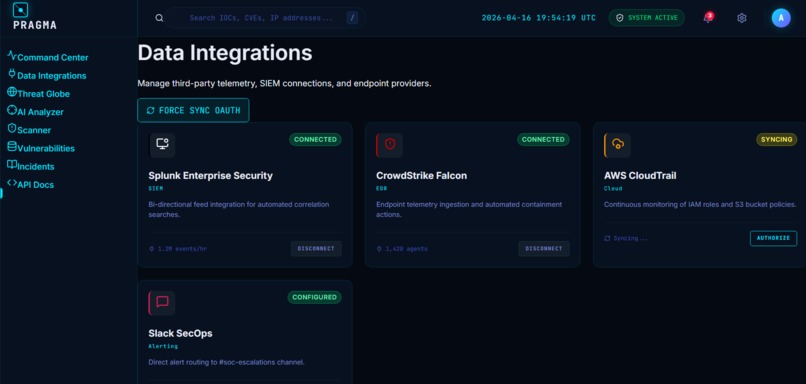Image resolution: width=806 pixels, height=384 pixels.
Task: Click the Scanner shield icon
Action: pos(12,128)
